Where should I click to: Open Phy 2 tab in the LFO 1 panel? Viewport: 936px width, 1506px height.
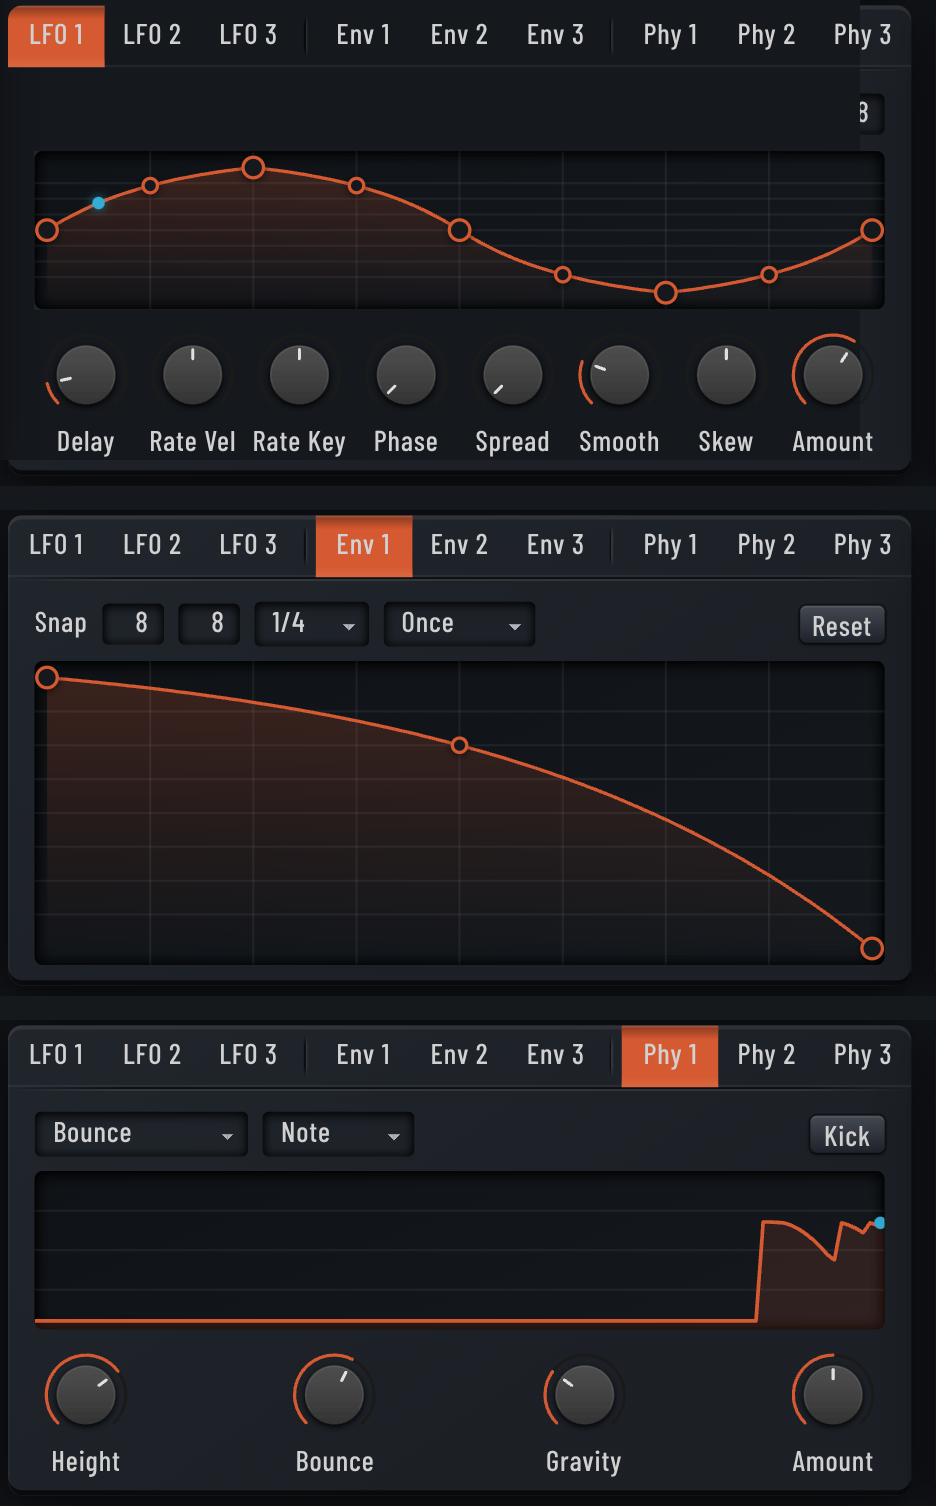[766, 35]
